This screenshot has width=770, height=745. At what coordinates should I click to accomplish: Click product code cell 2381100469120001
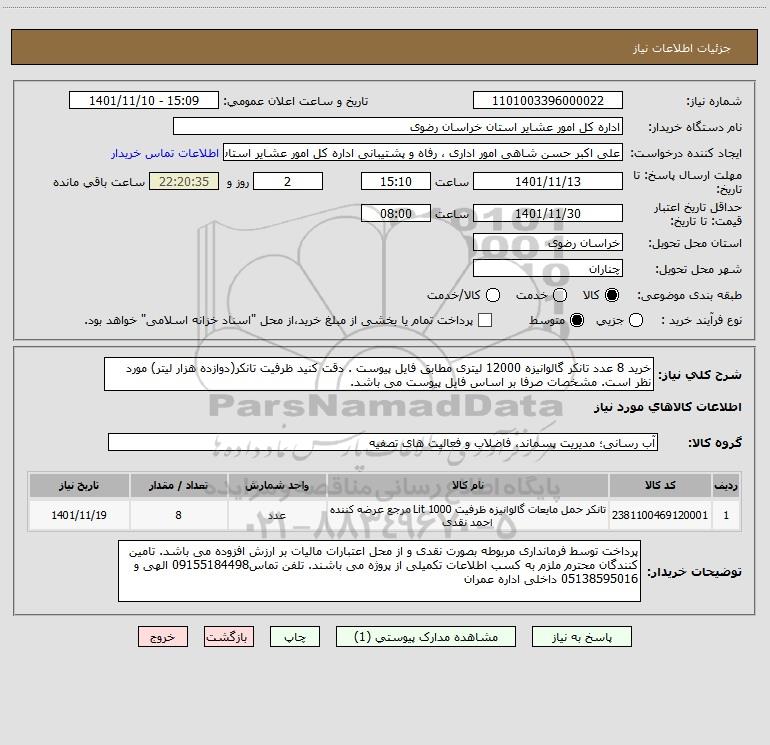pyautogui.click(x=660, y=515)
